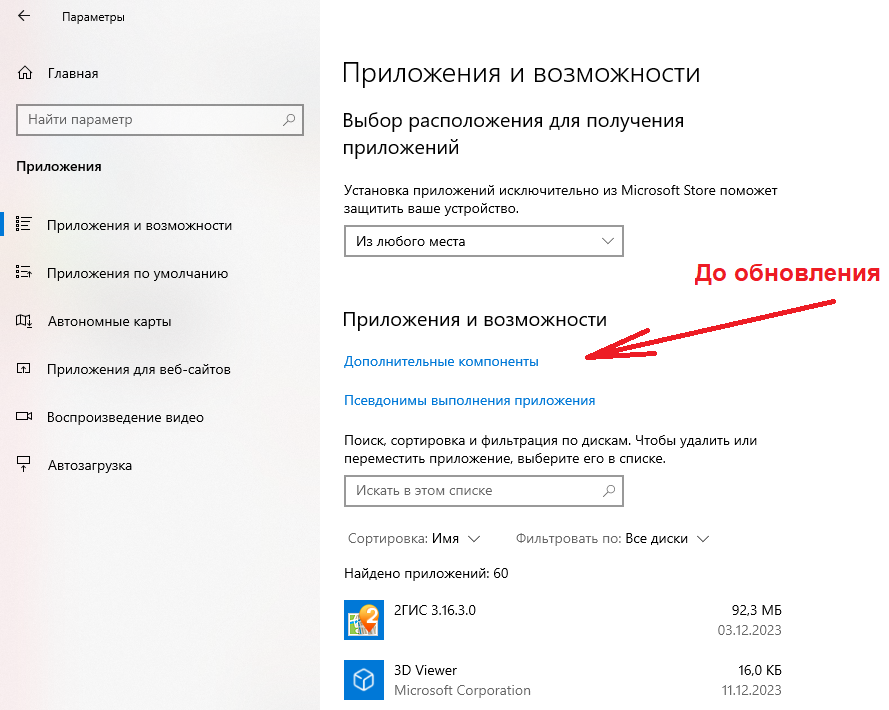Click the 92,3 МБ size value
Viewport: 889px width, 710px height.
[x=756, y=610]
